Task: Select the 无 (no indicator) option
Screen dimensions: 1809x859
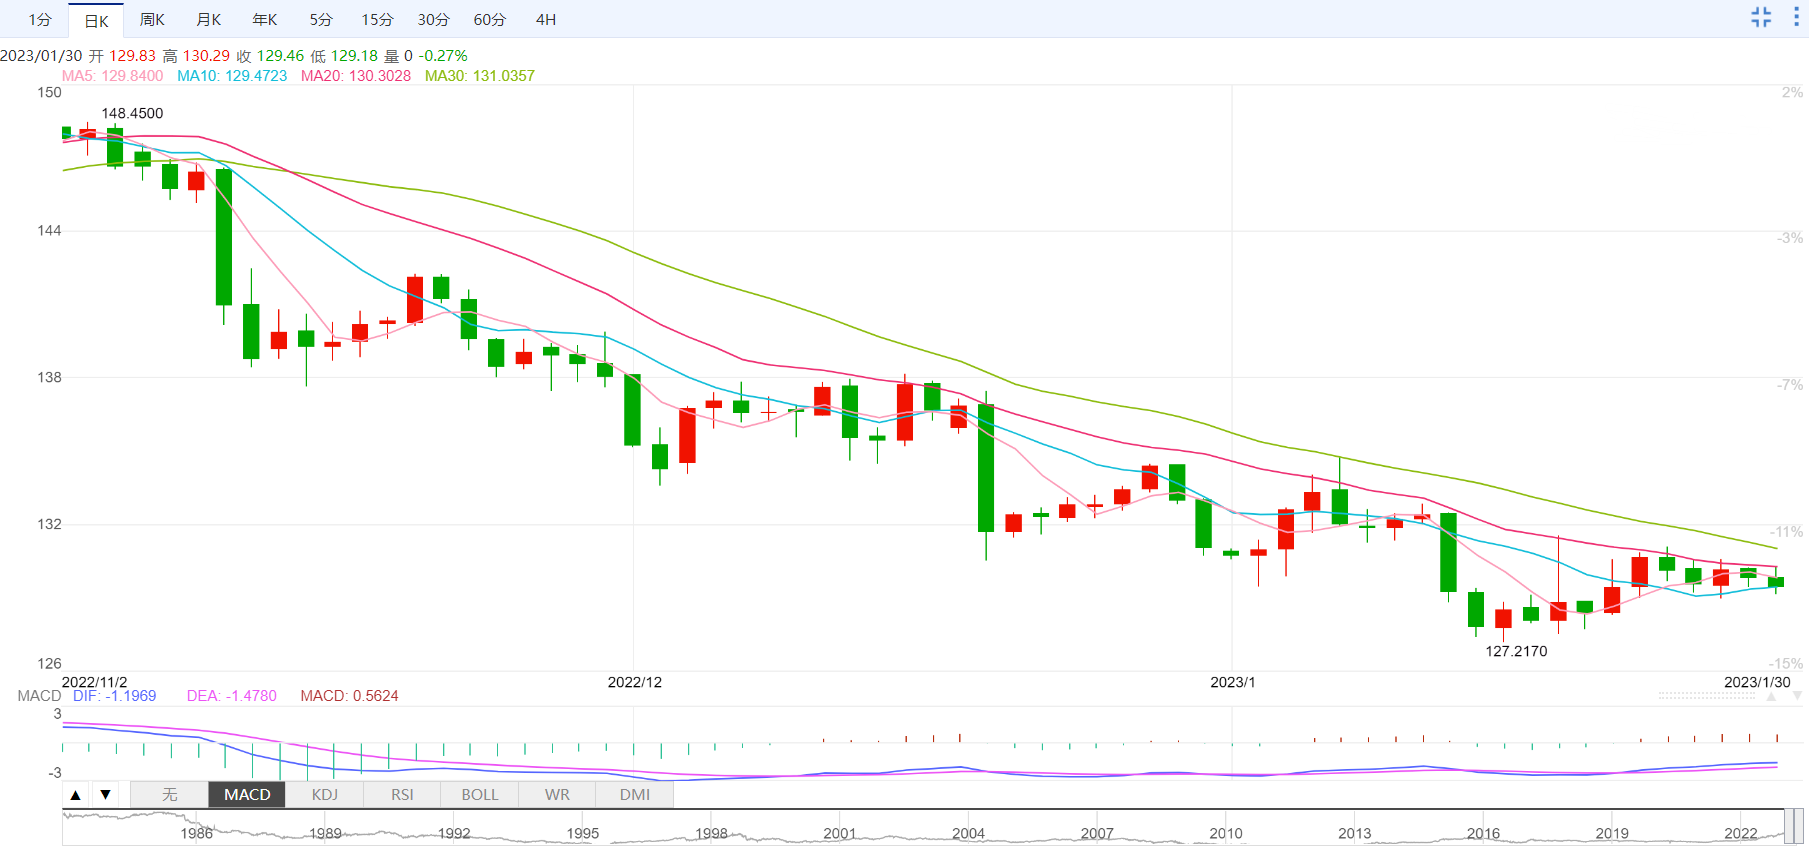Action: pos(170,795)
